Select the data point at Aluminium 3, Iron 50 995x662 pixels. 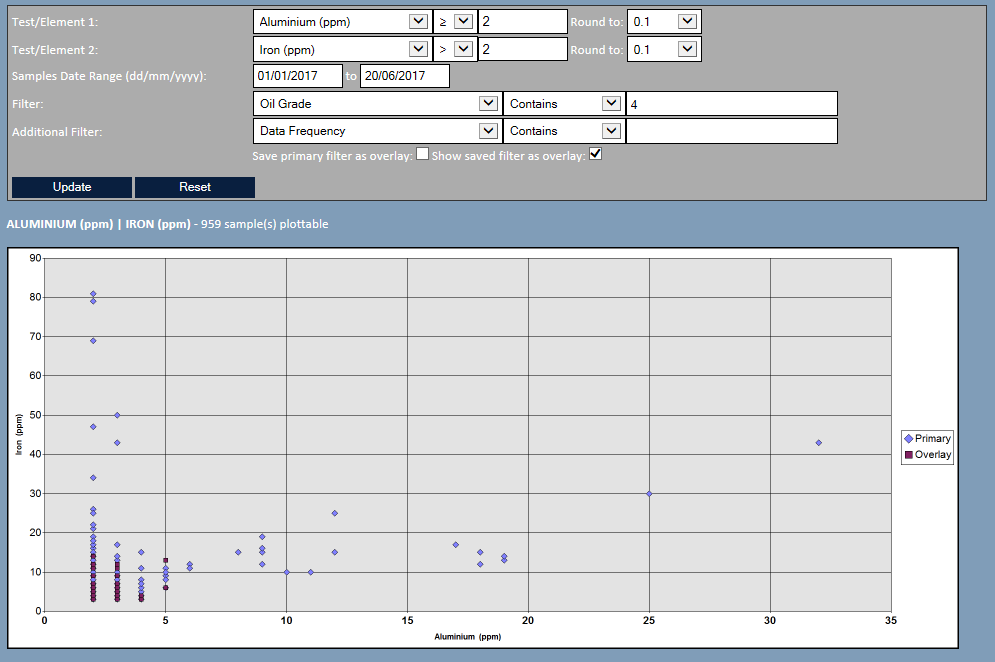coord(117,415)
